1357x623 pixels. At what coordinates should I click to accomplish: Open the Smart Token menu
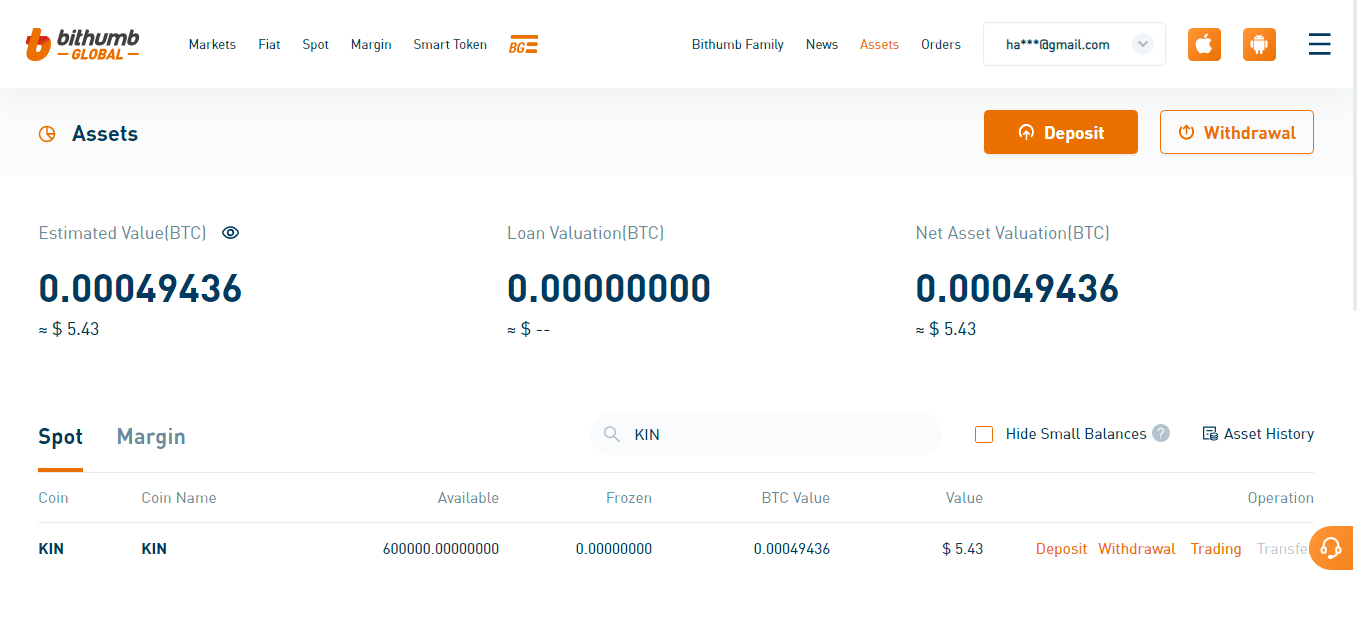coord(450,45)
